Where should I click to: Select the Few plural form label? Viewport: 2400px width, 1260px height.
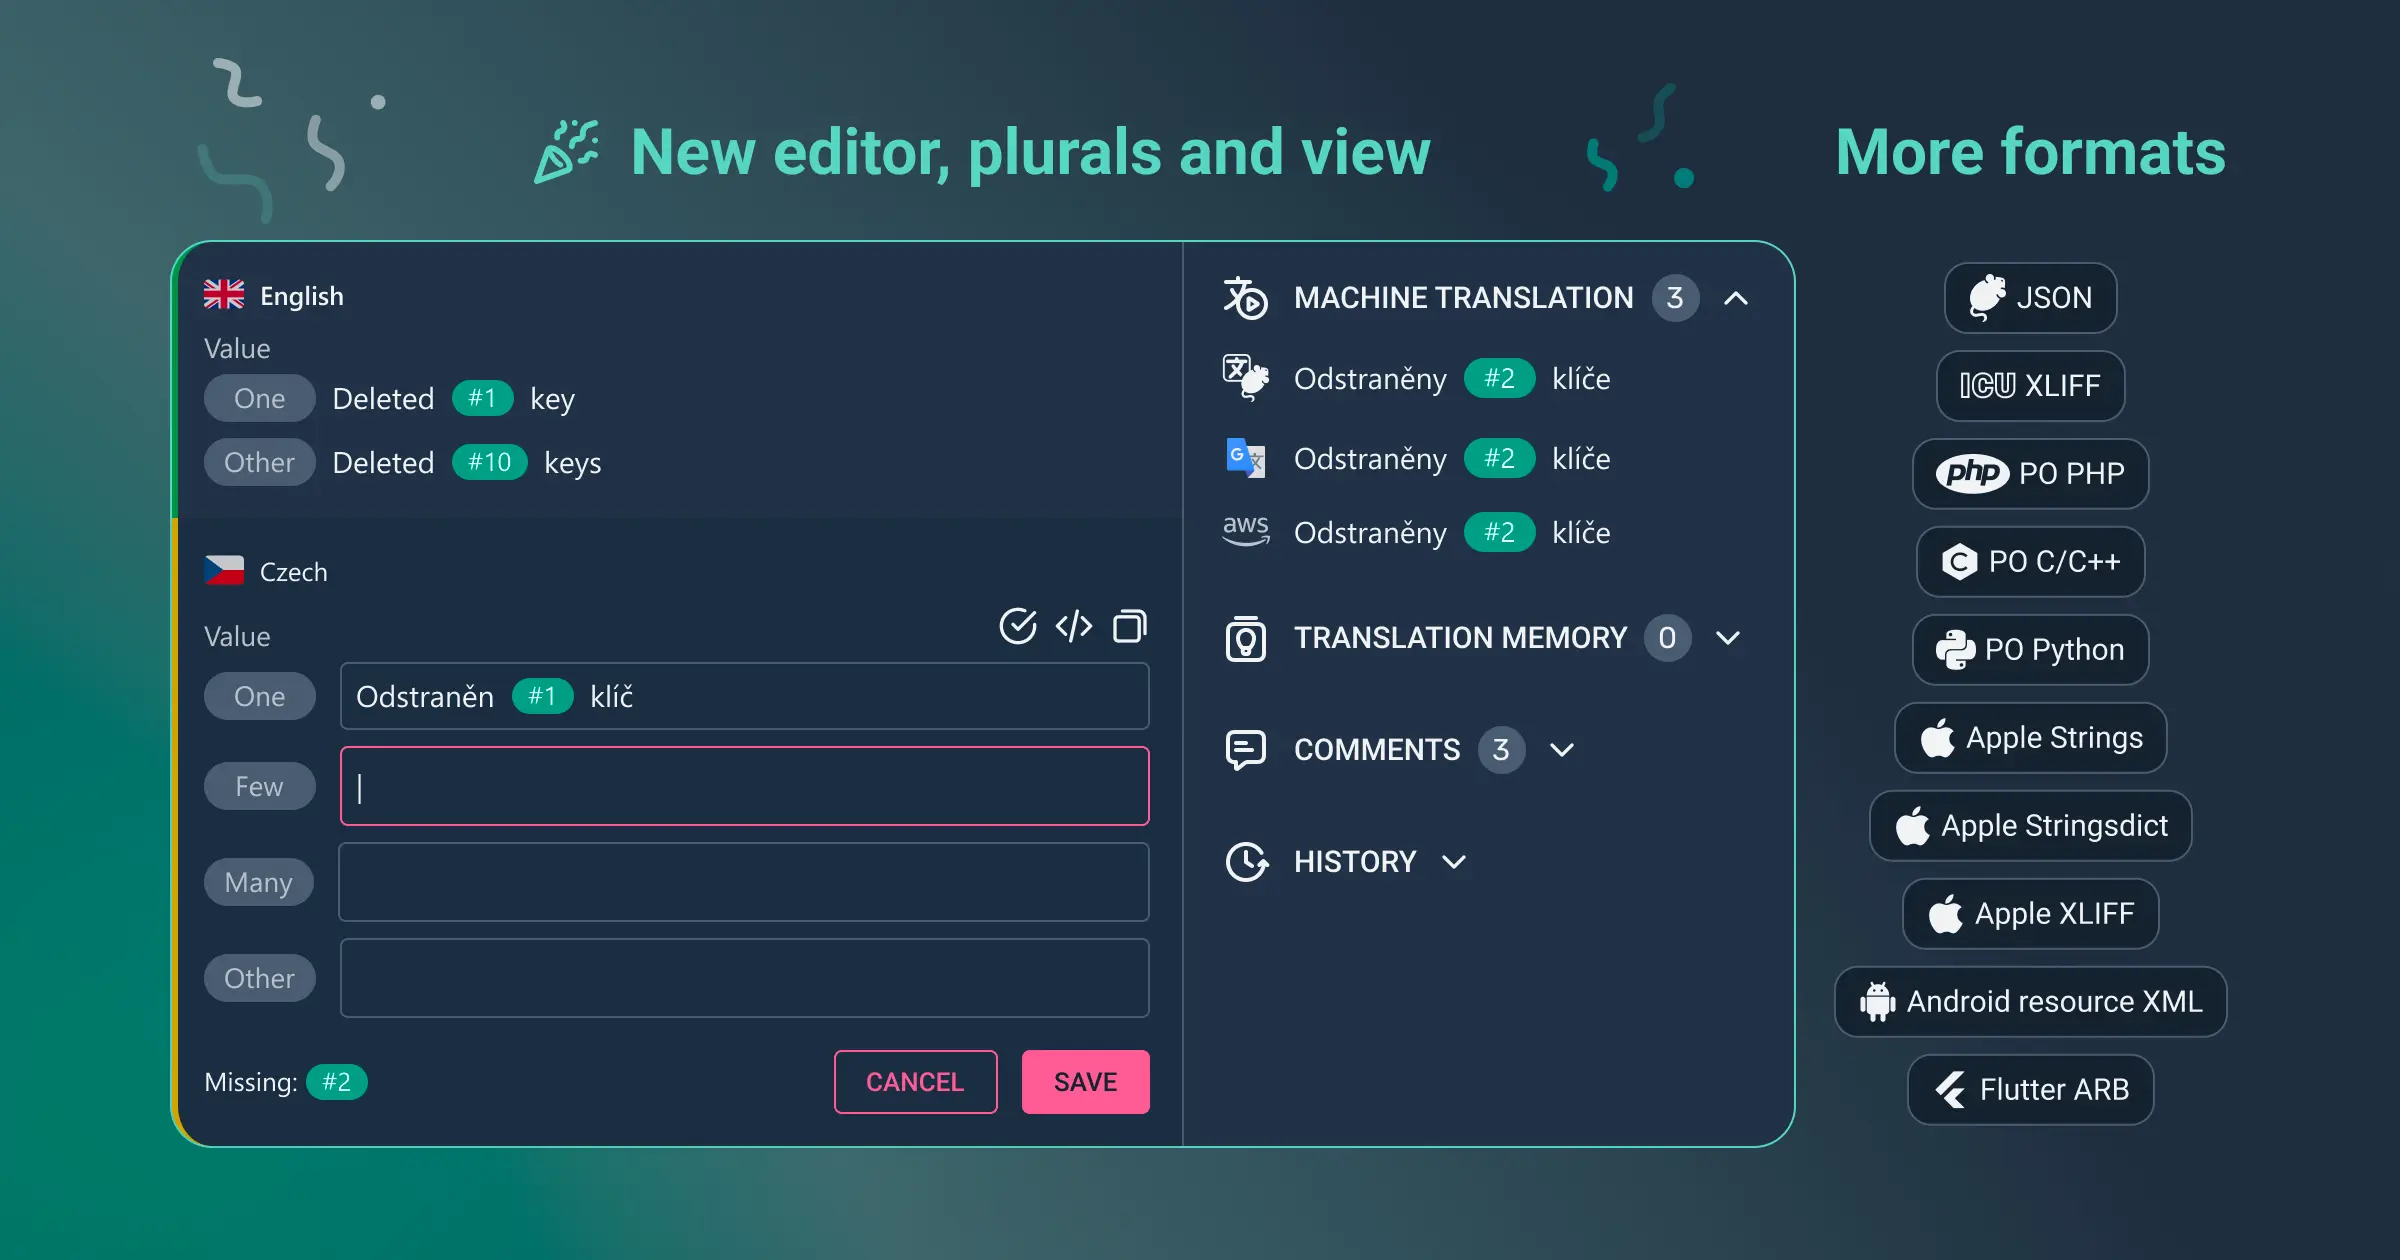click(259, 786)
